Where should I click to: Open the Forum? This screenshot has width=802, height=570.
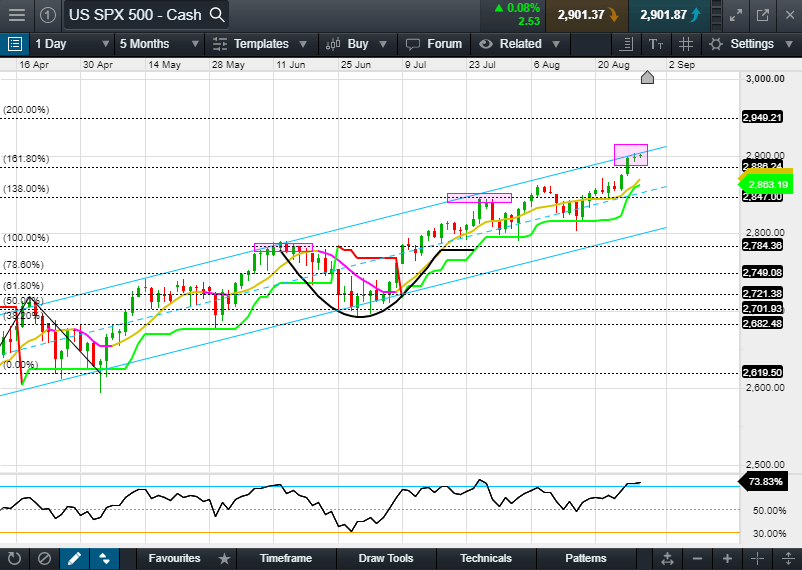pos(434,44)
